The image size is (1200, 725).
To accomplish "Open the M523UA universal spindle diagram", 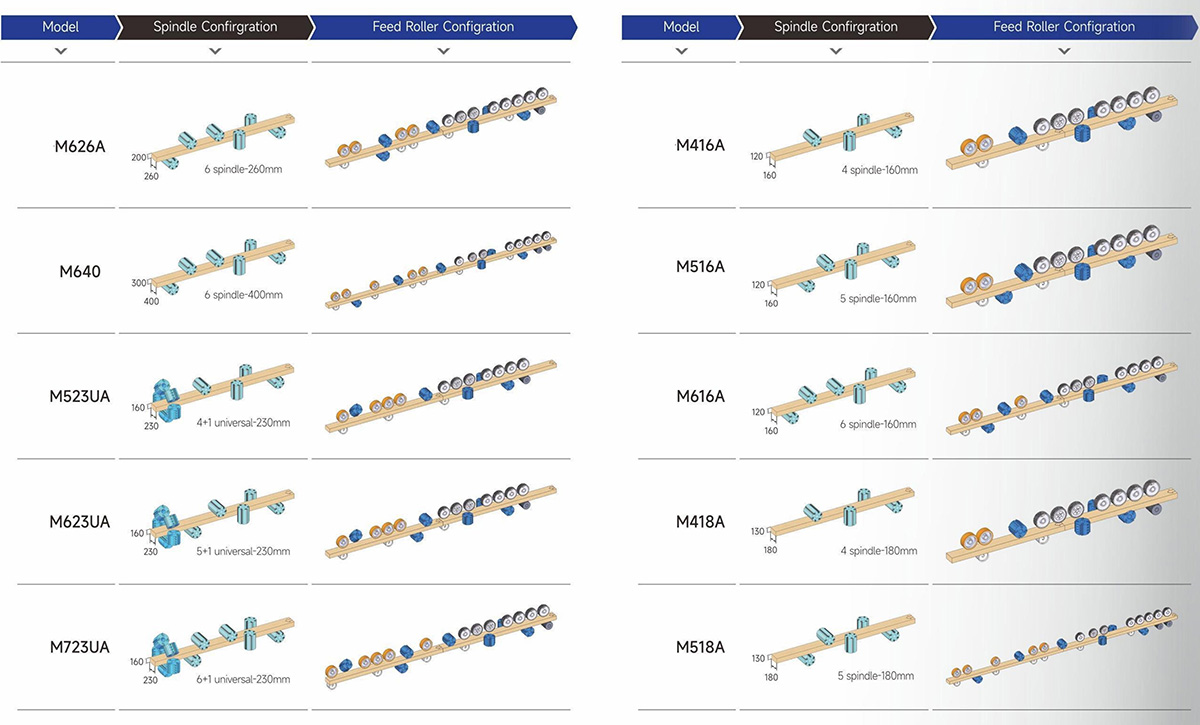I will tap(213, 396).
